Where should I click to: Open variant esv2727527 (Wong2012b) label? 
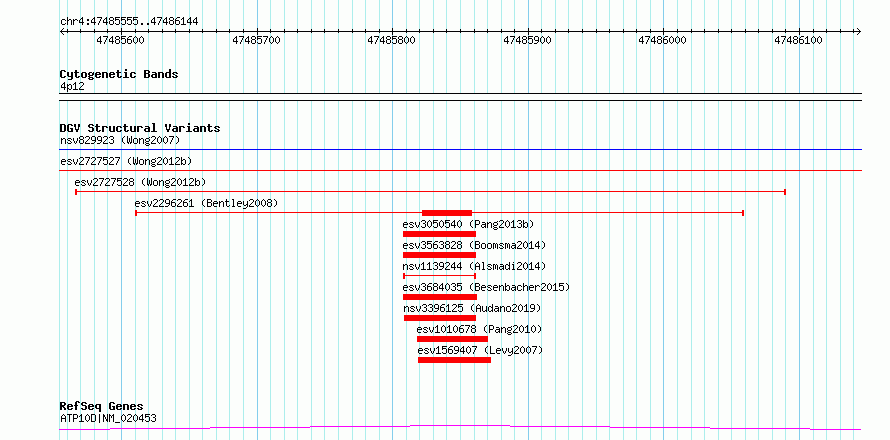coord(126,161)
